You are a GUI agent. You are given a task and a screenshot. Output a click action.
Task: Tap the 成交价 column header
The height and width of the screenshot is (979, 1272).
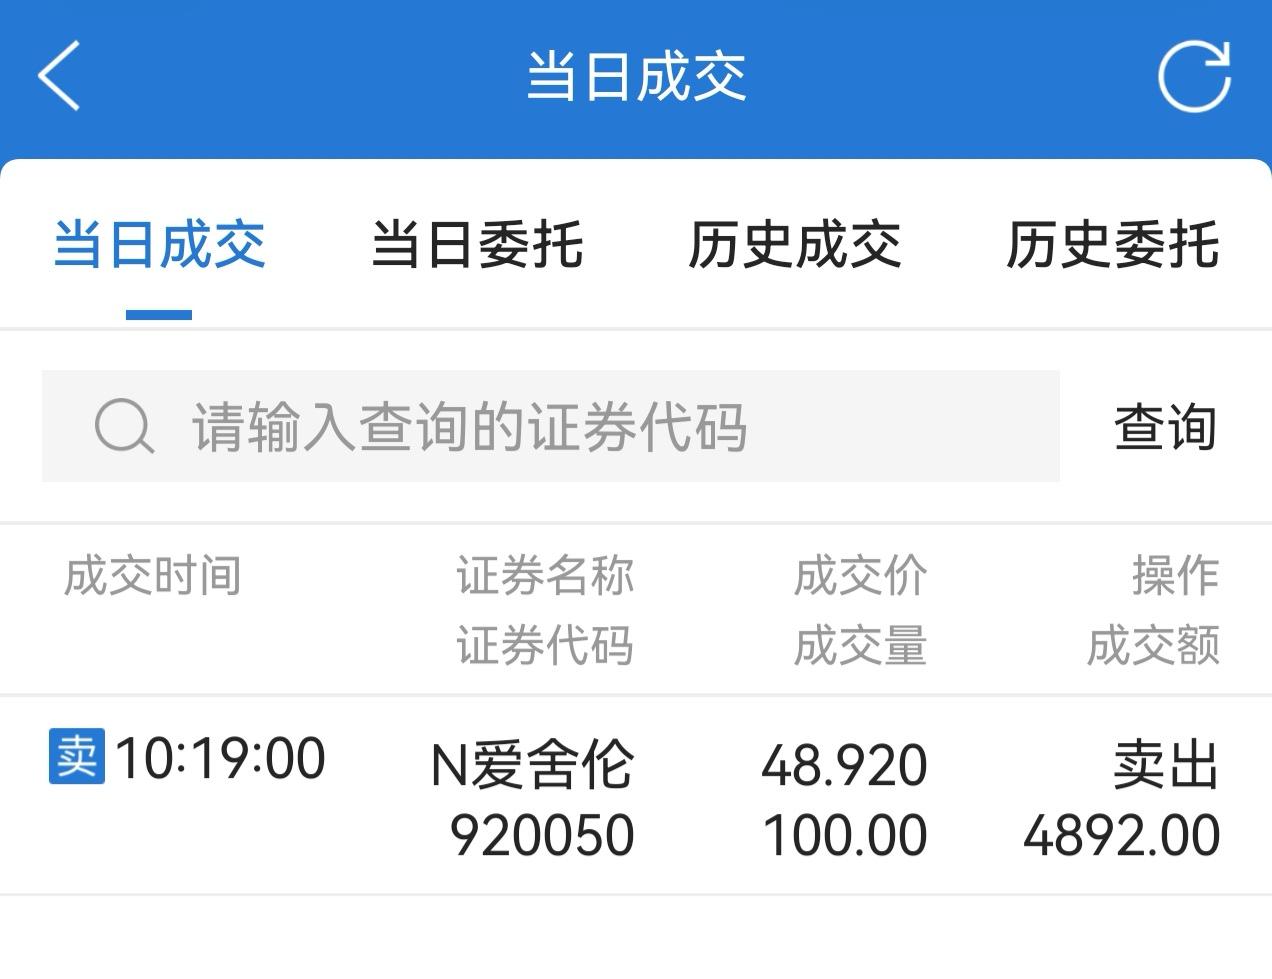point(861,577)
